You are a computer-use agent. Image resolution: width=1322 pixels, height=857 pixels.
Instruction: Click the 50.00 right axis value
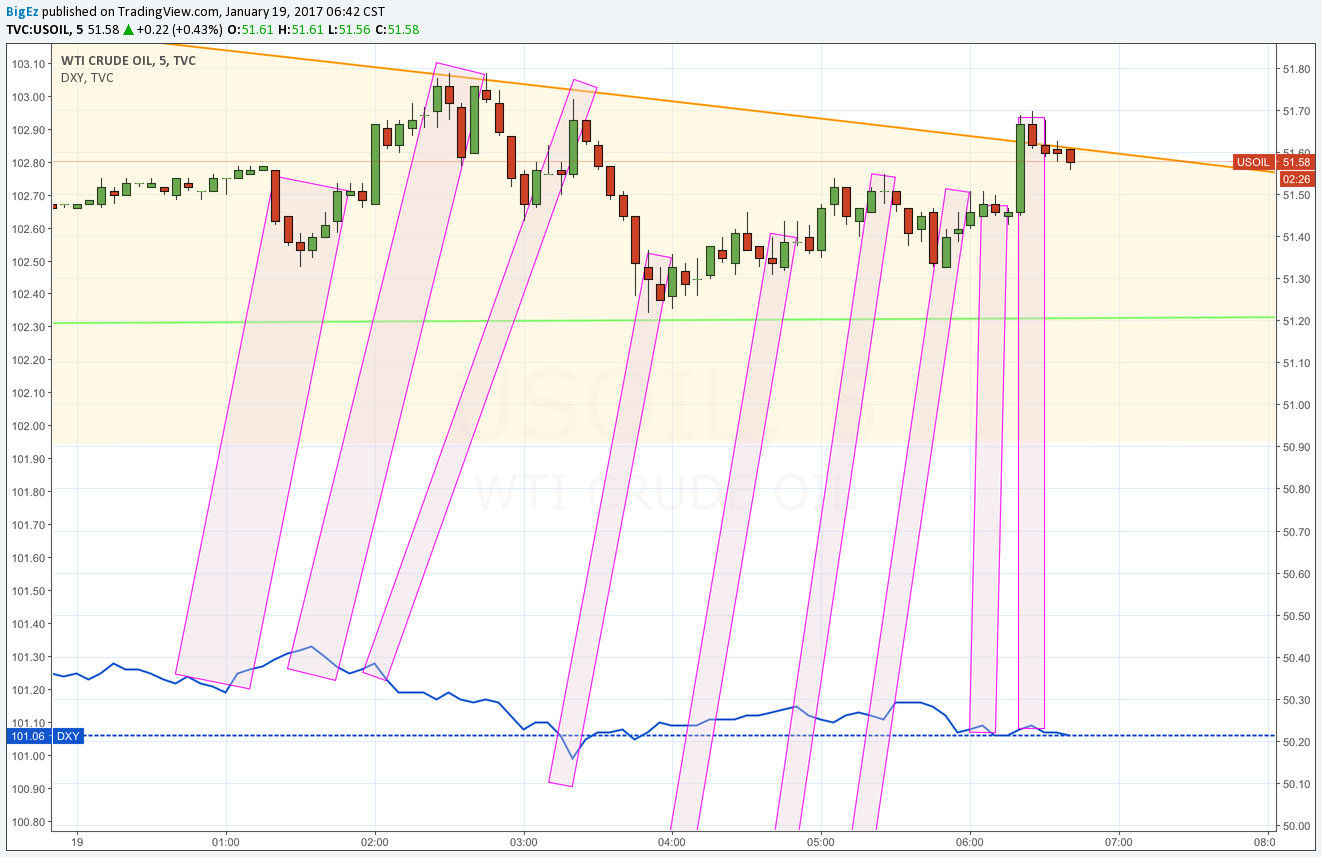(1296, 826)
